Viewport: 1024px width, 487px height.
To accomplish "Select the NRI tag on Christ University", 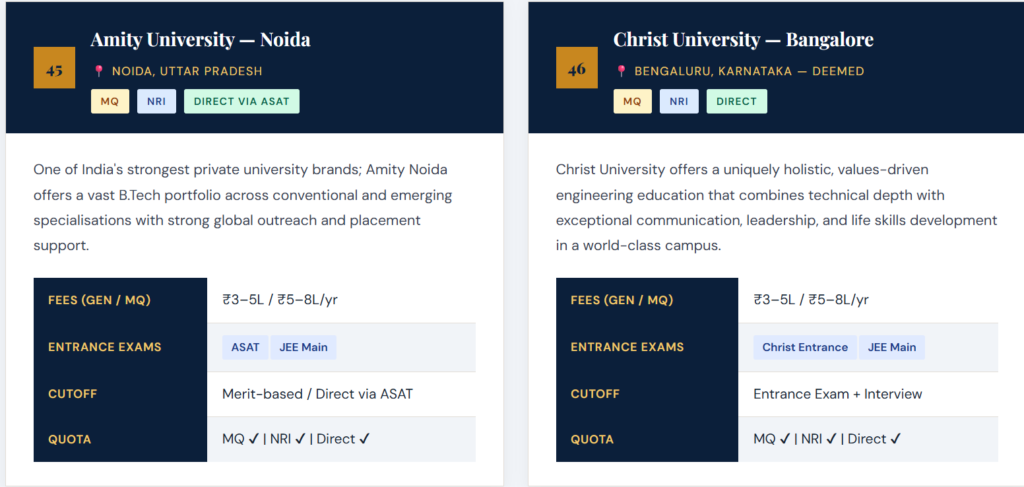I will 679,101.
